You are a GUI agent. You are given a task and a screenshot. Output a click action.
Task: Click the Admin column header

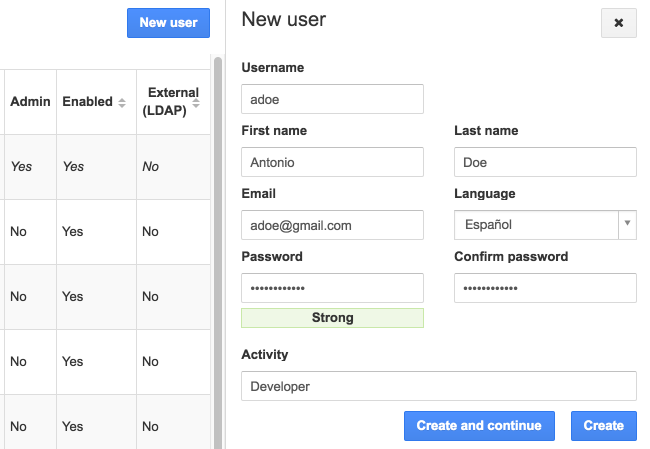(30, 102)
